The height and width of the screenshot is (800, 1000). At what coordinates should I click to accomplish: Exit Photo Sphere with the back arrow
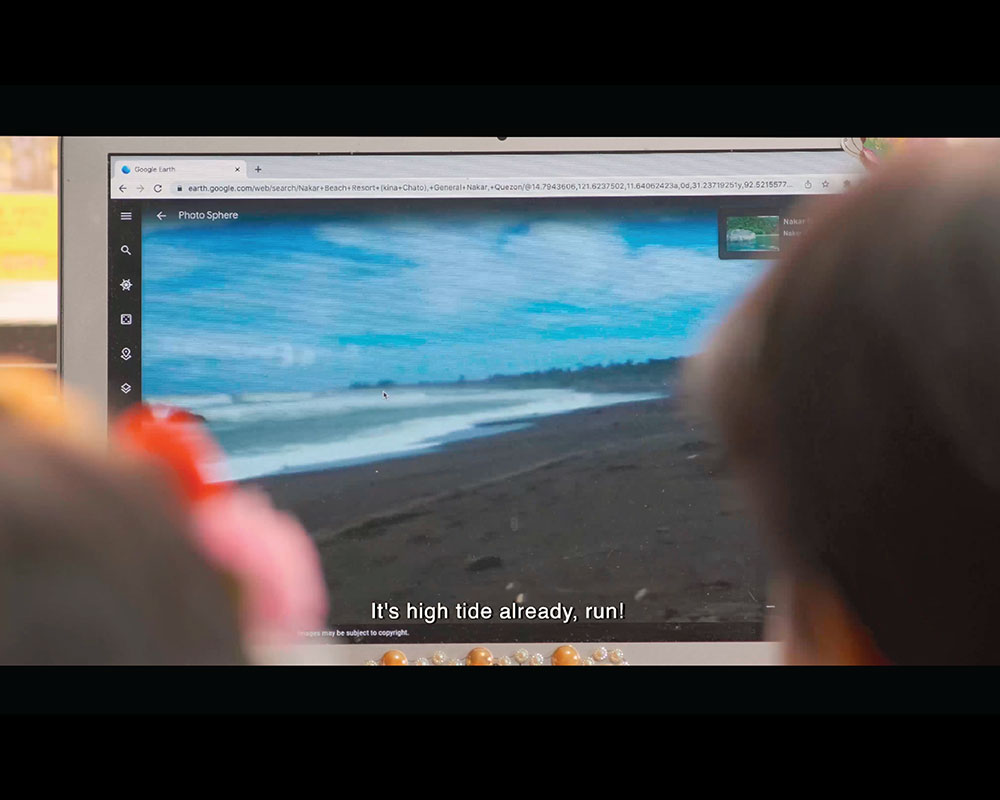pos(161,216)
